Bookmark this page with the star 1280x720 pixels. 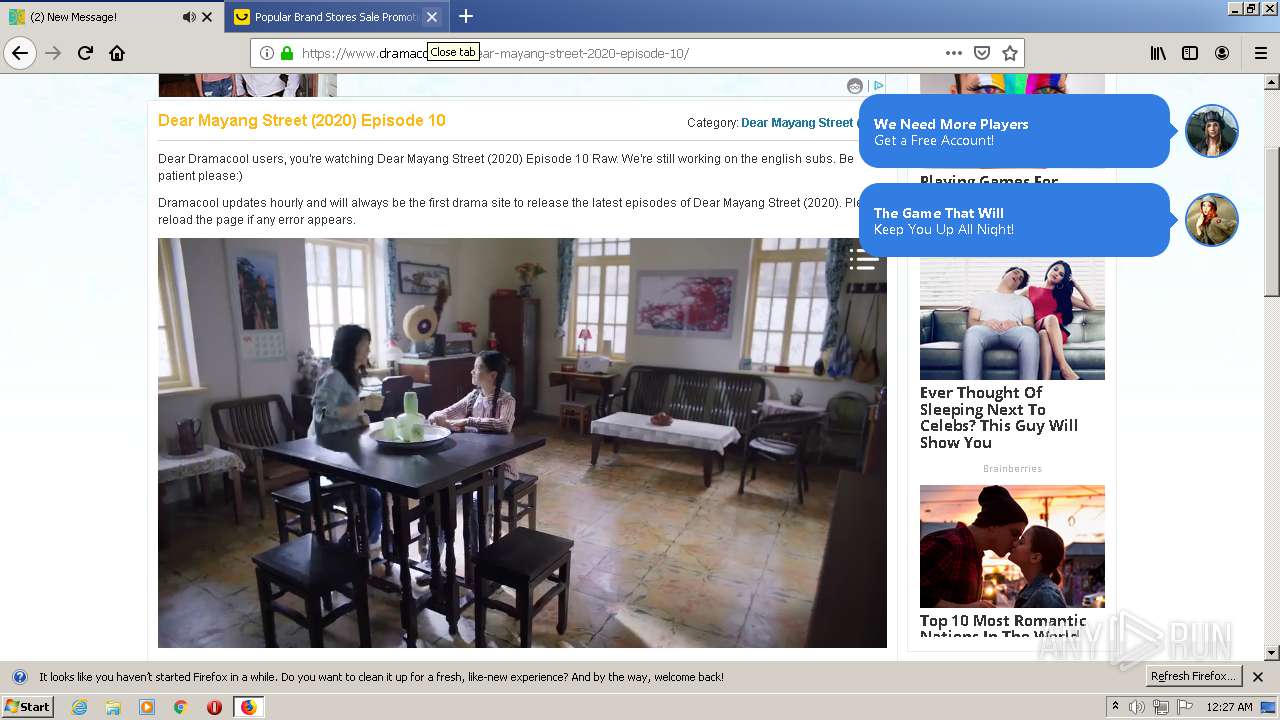1010,53
